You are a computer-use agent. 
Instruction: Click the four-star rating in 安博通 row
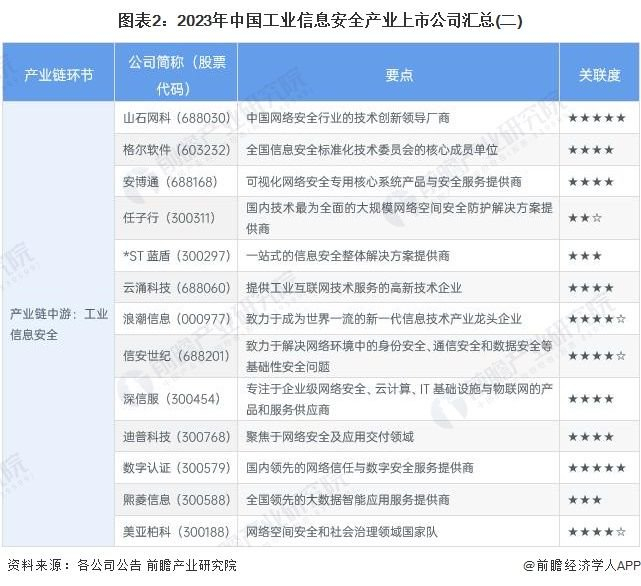tap(591, 182)
